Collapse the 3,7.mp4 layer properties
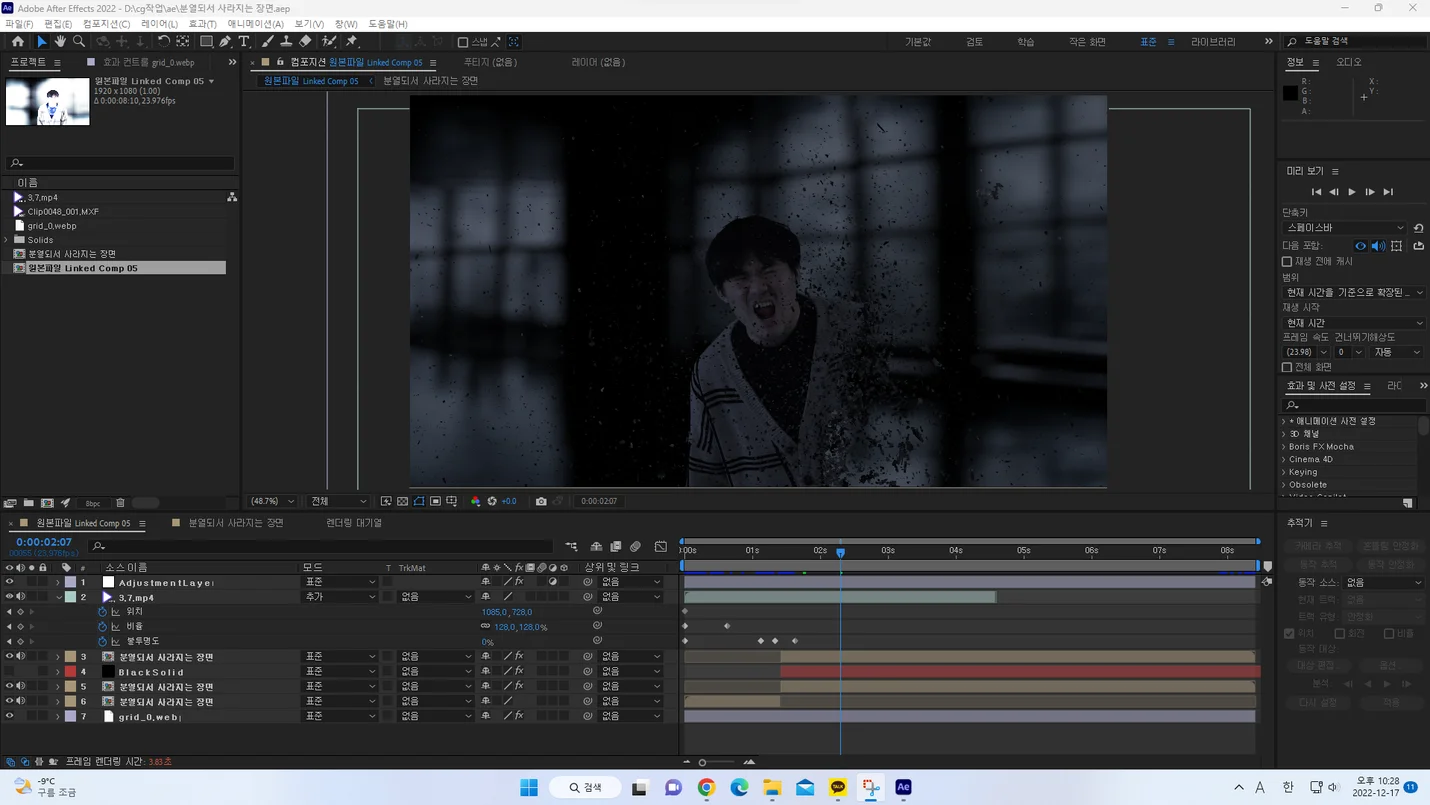This screenshot has width=1430, height=805. 58,597
